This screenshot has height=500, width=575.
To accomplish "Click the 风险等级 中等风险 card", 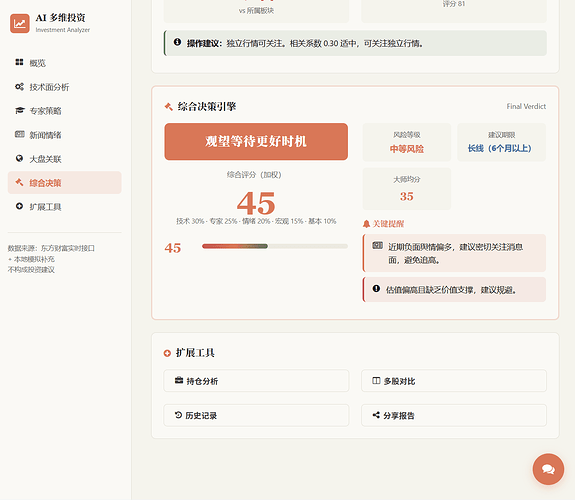I will (406, 142).
